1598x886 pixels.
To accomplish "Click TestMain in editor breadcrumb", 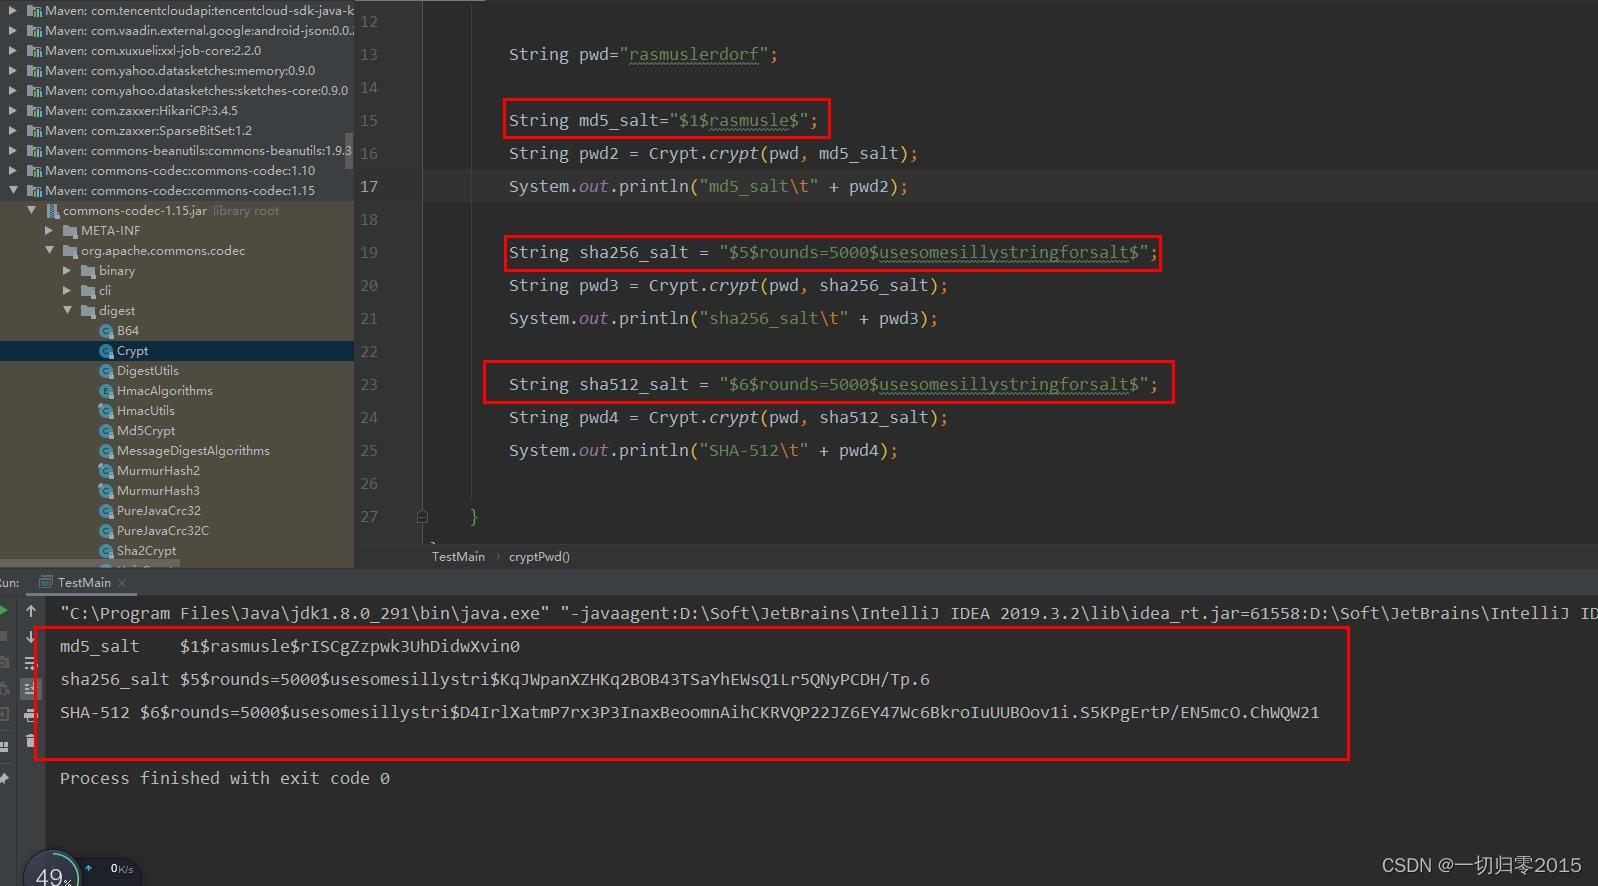I will coord(458,557).
